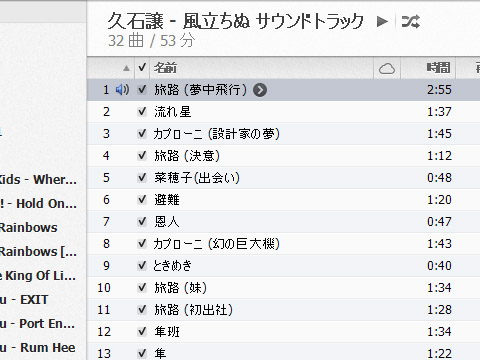Select the track 避難

tap(167, 200)
